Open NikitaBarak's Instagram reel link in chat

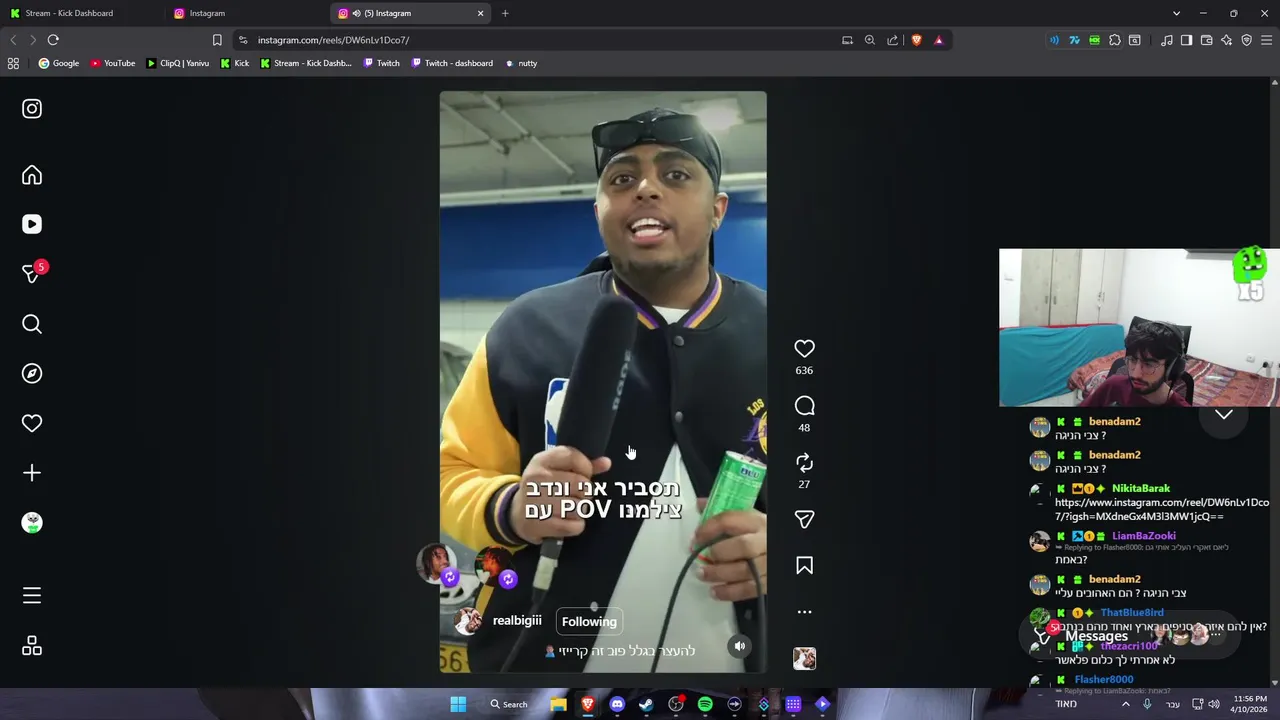[1161, 509]
